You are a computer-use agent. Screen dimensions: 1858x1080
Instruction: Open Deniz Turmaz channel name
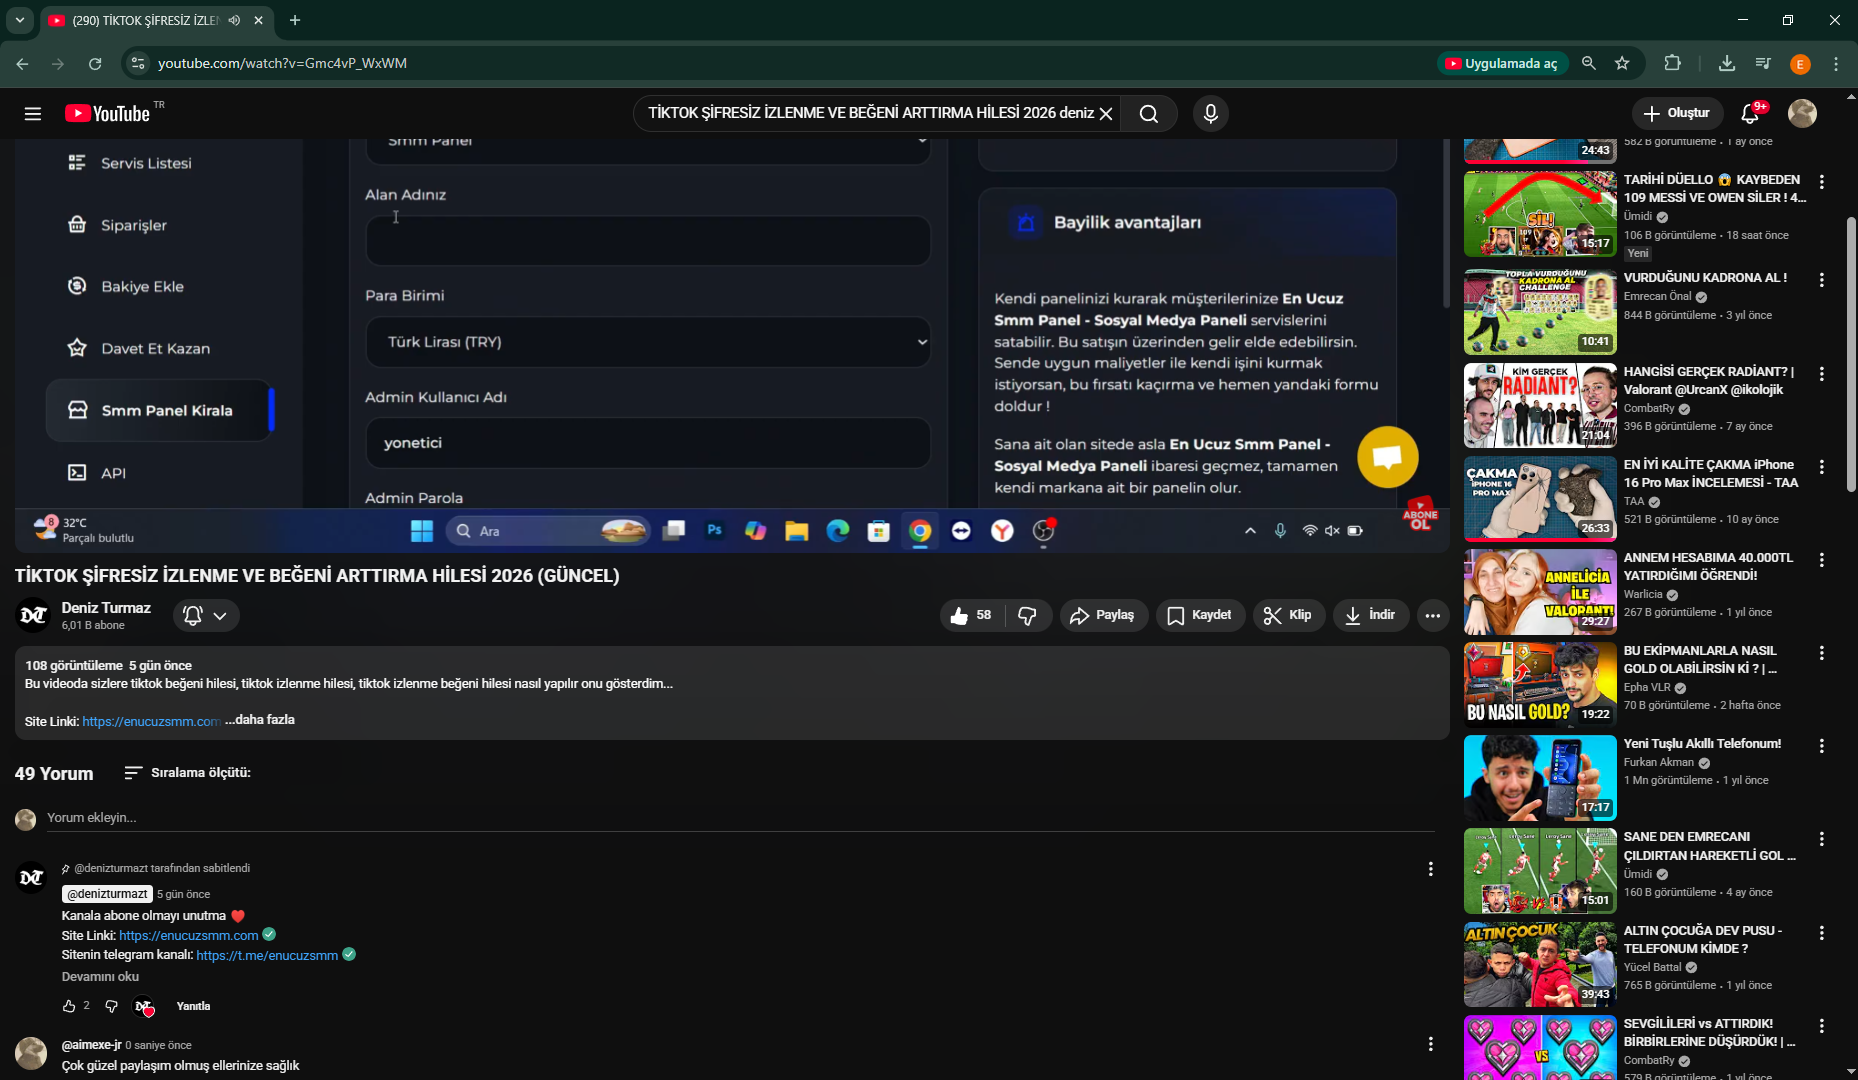(x=106, y=608)
